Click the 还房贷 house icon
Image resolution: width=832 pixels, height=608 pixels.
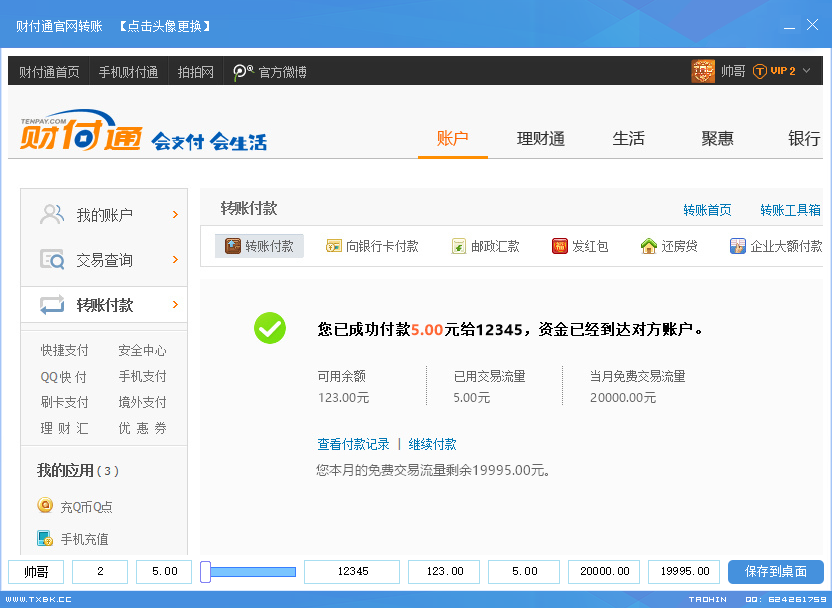(648, 246)
